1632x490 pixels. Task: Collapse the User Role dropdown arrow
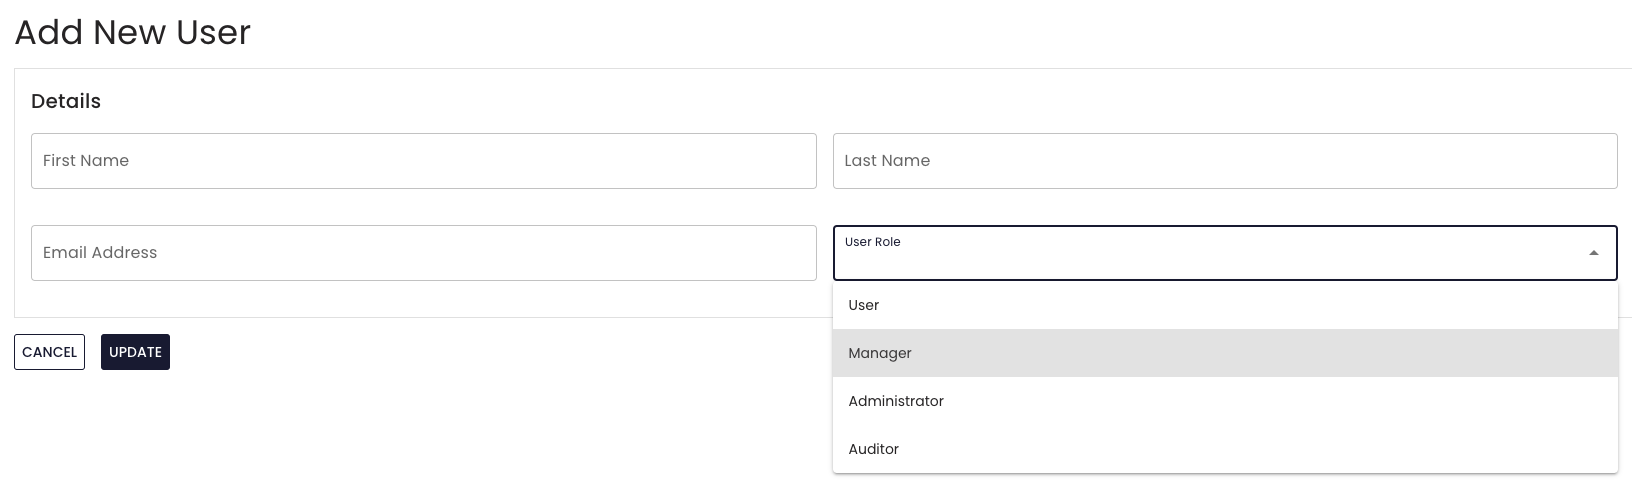[x=1594, y=253]
